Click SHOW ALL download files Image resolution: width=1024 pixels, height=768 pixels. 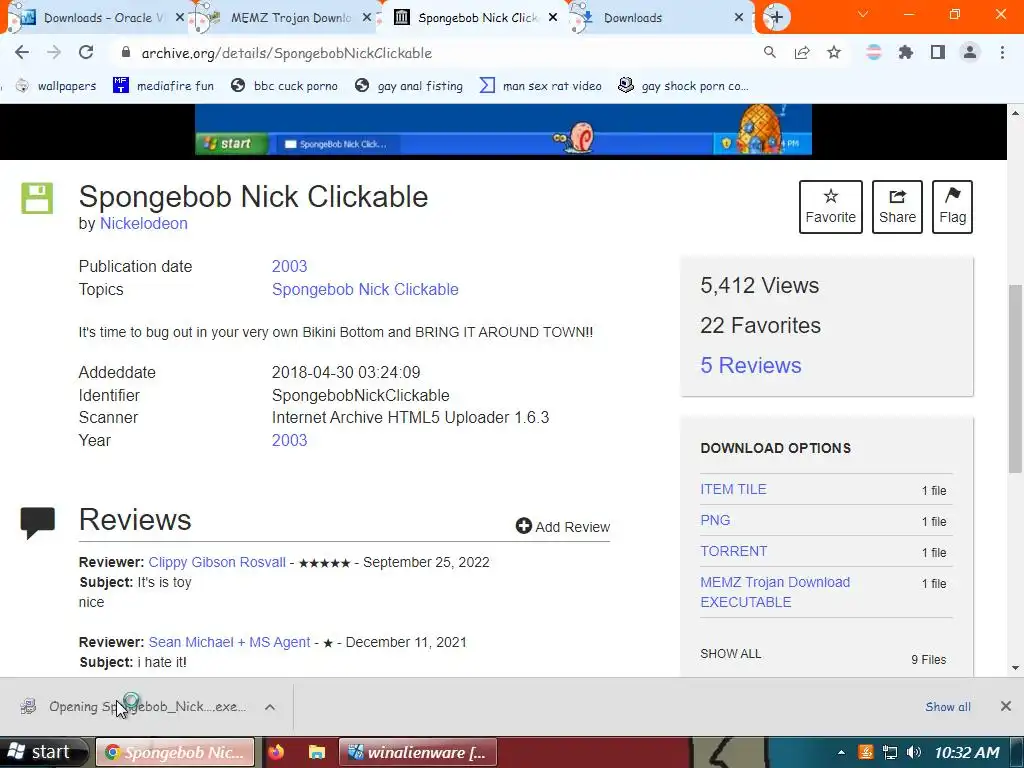tap(731, 654)
